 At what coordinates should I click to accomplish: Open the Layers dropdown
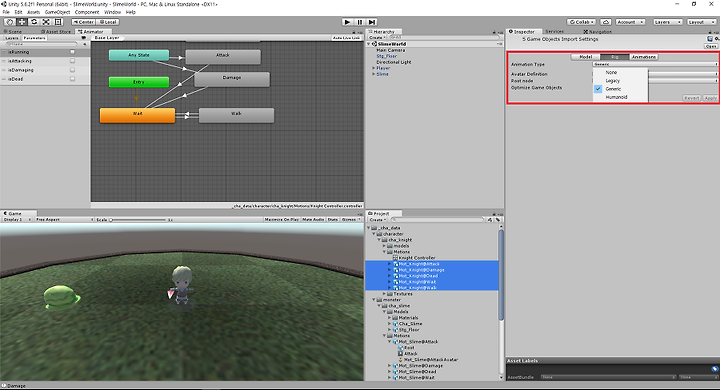[667, 22]
